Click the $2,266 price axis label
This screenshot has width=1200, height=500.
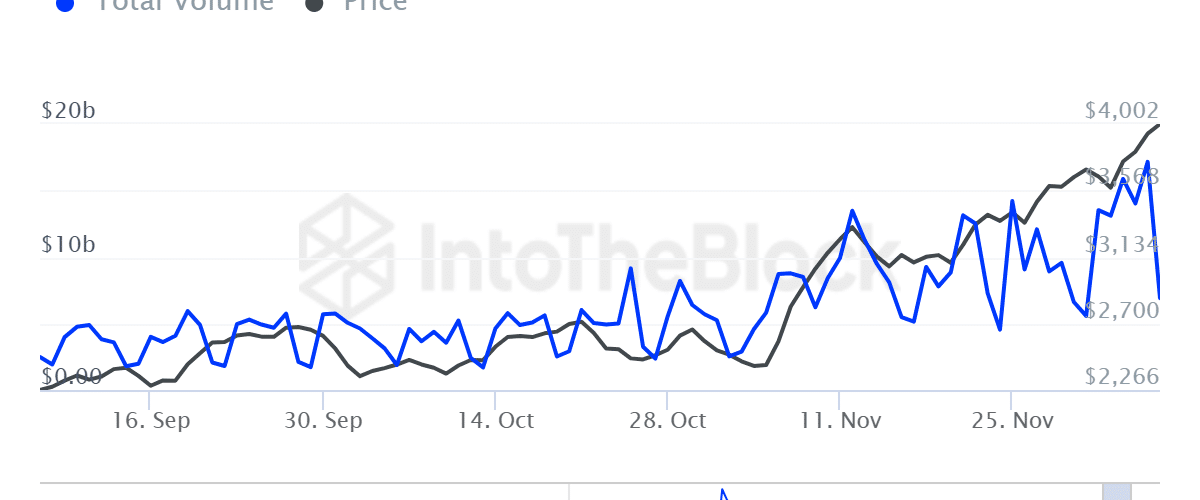click(x=1122, y=377)
